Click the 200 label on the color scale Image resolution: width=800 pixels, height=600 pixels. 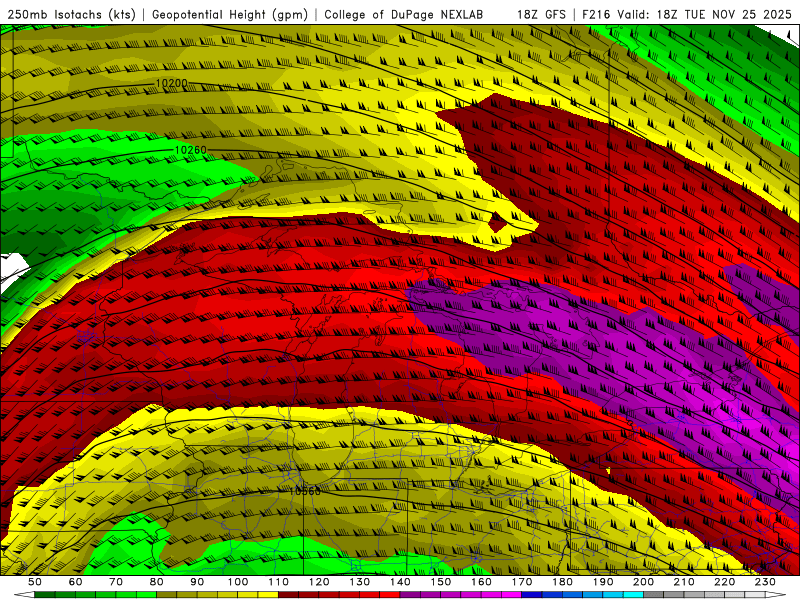tap(643, 582)
